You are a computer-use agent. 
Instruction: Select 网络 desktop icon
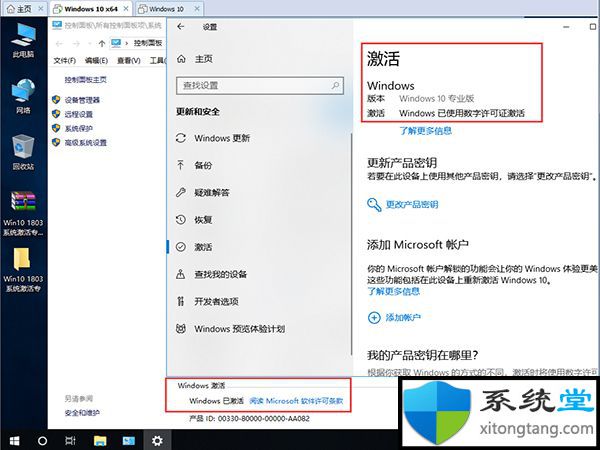[x=23, y=97]
